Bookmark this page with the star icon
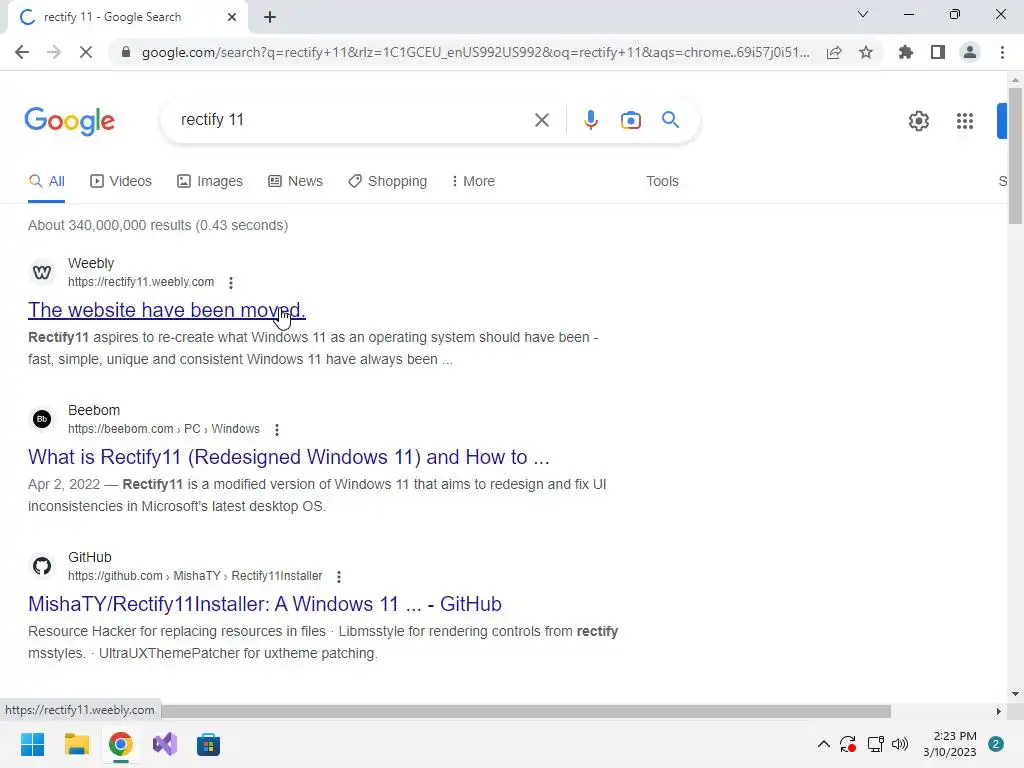Screen dimensions: 1024x768 click(x=866, y=52)
